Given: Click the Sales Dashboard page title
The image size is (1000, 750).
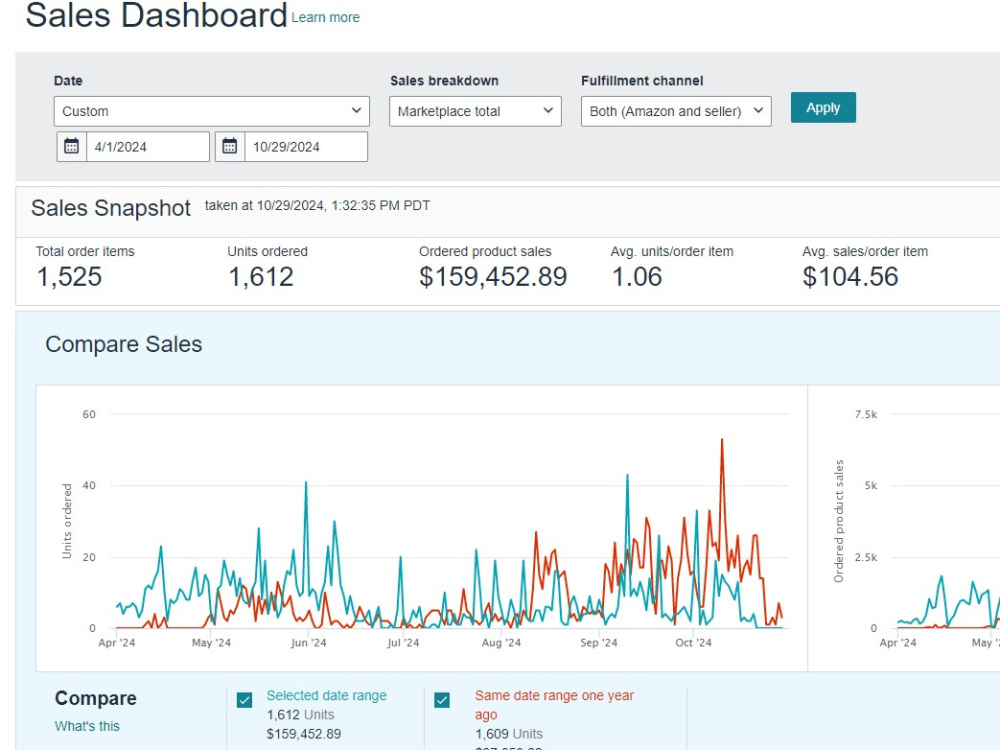Looking at the screenshot, I should [x=156, y=15].
